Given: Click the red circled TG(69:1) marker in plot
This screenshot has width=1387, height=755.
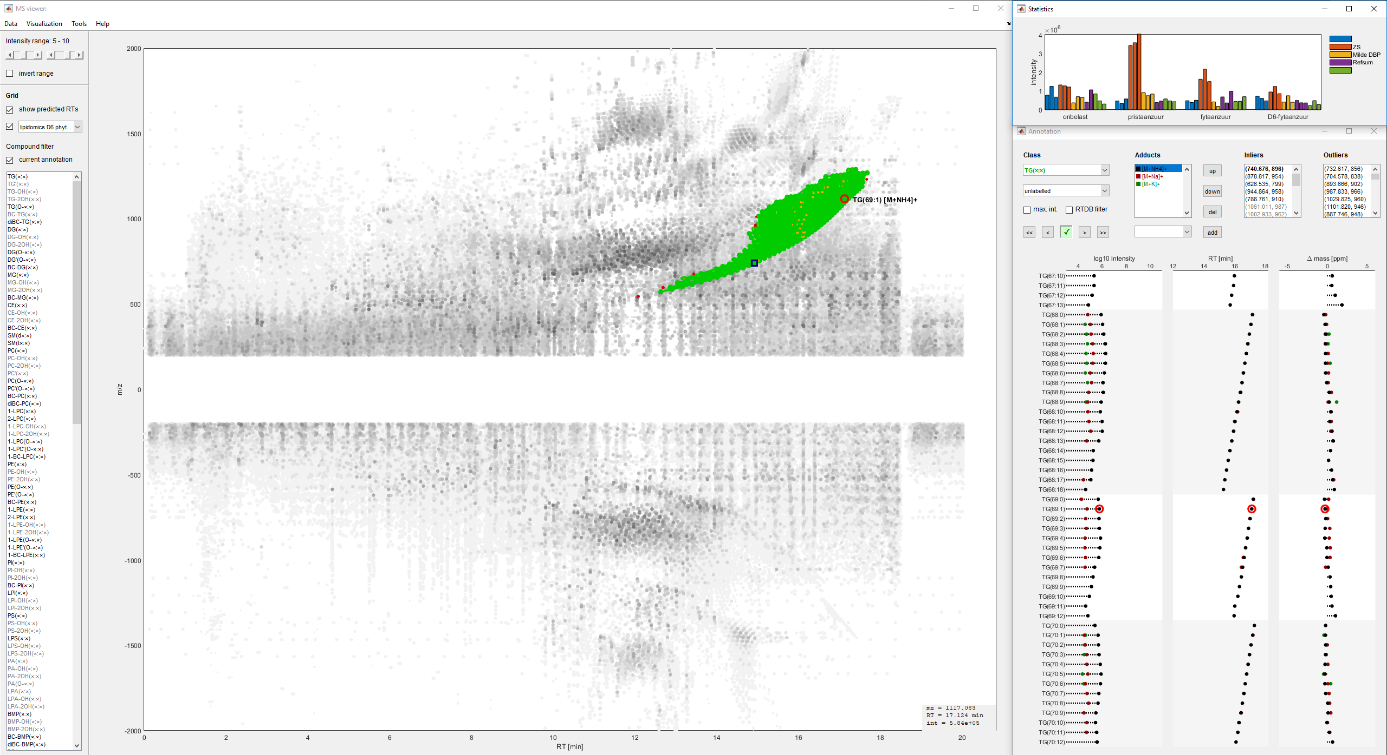Looking at the screenshot, I should tap(844, 199).
